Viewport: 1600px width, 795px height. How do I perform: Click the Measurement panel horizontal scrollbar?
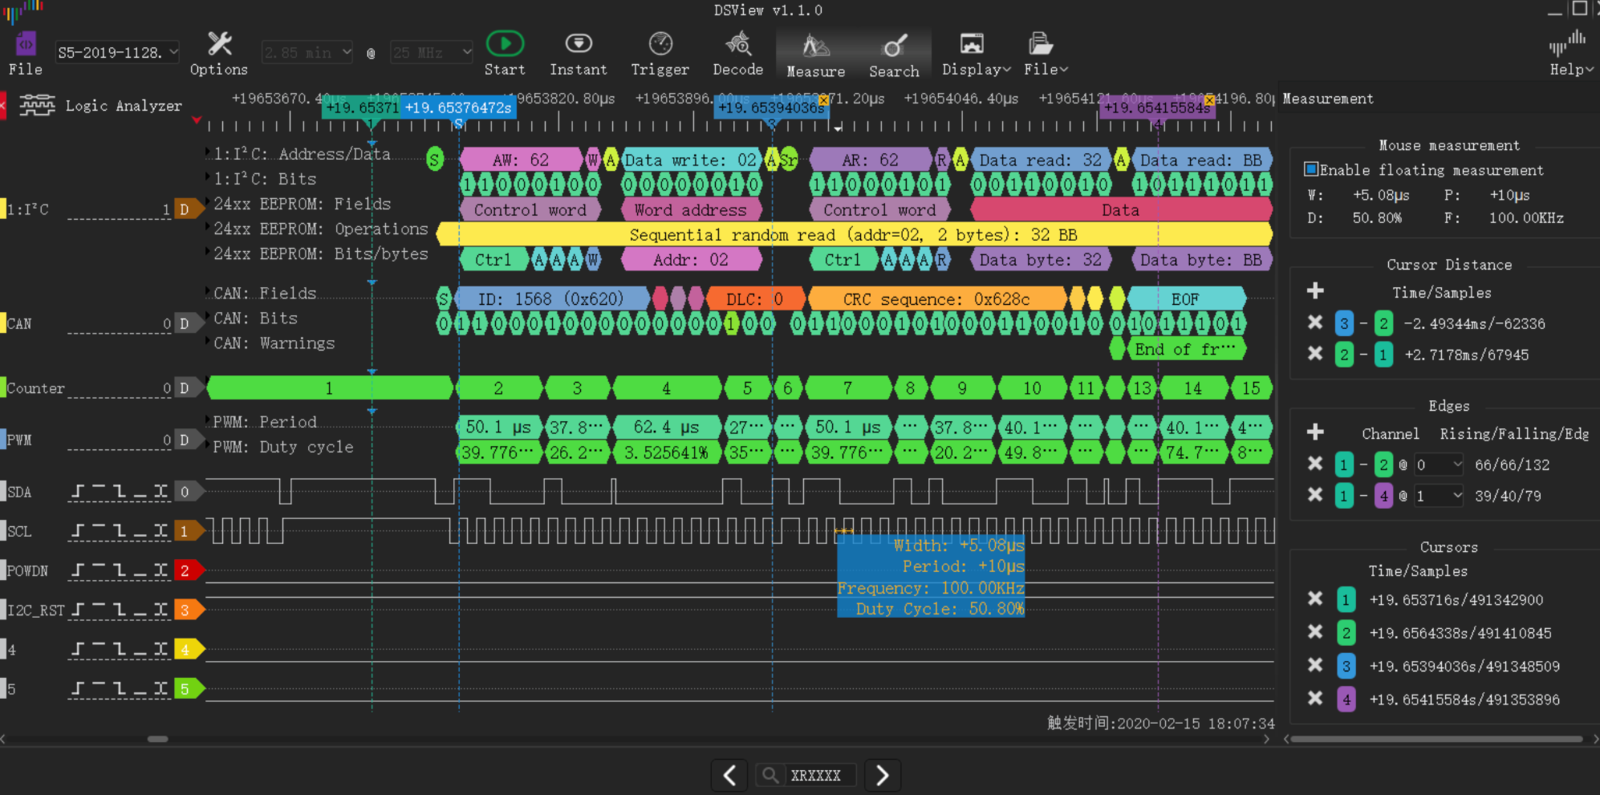click(x=1437, y=739)
